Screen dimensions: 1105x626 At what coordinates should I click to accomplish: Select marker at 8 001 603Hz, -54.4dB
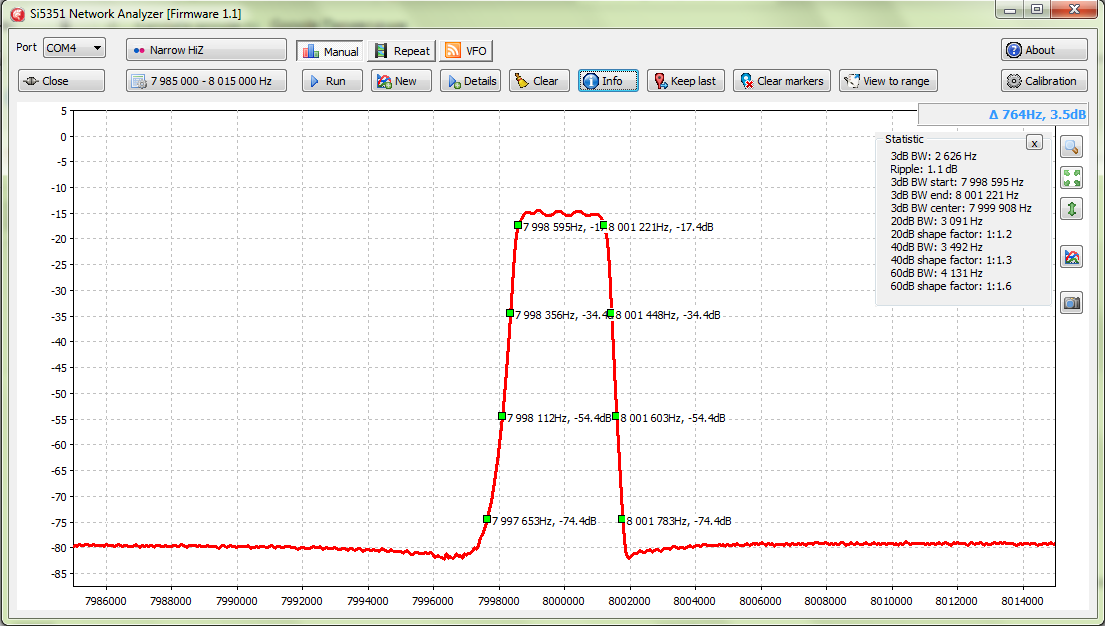pos(616,416)
